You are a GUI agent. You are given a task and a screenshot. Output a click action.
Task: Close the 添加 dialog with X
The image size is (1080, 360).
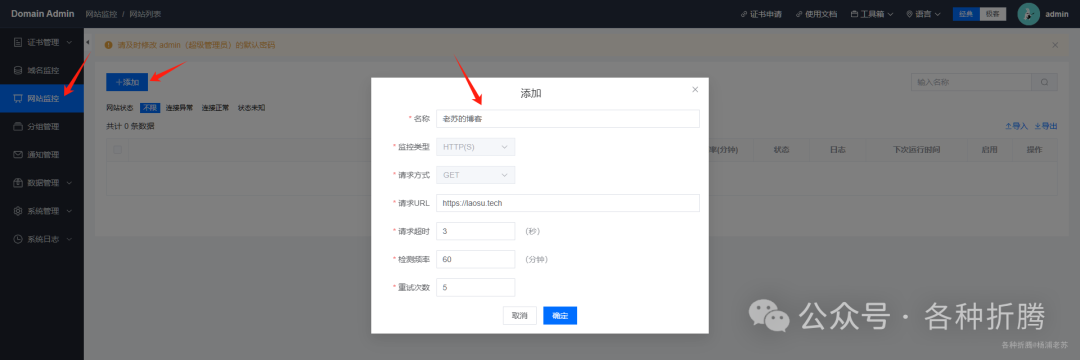click(695, 89)
